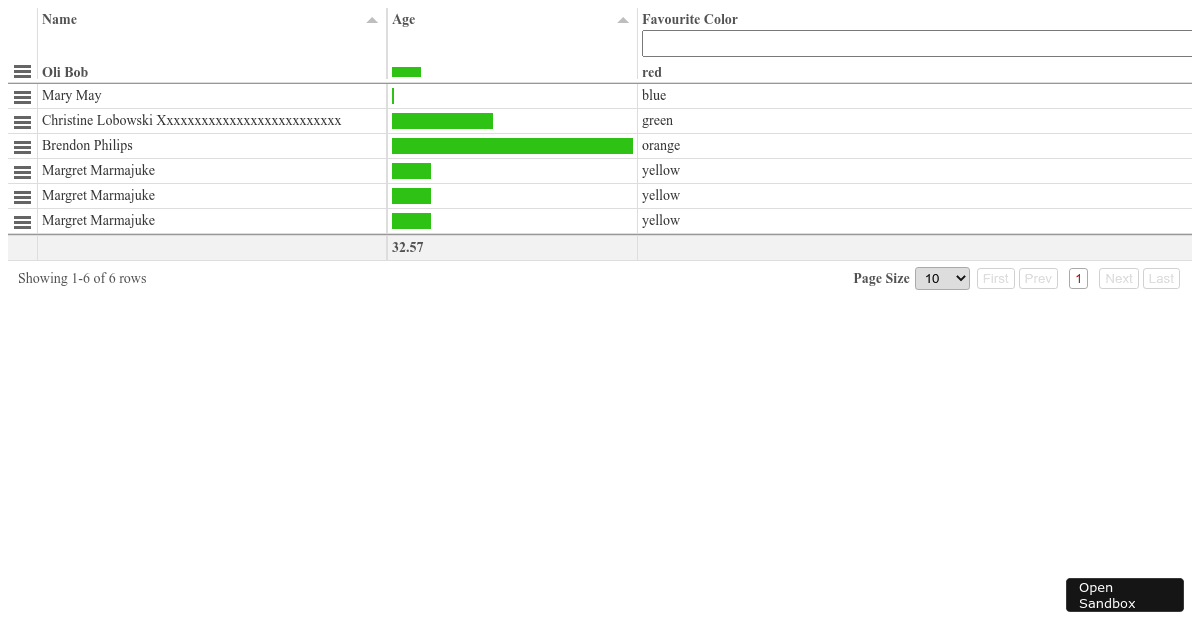1200x630 pixels.
Task: Select the 'orange' favourite color cell
Action: (x=915, y=146)
